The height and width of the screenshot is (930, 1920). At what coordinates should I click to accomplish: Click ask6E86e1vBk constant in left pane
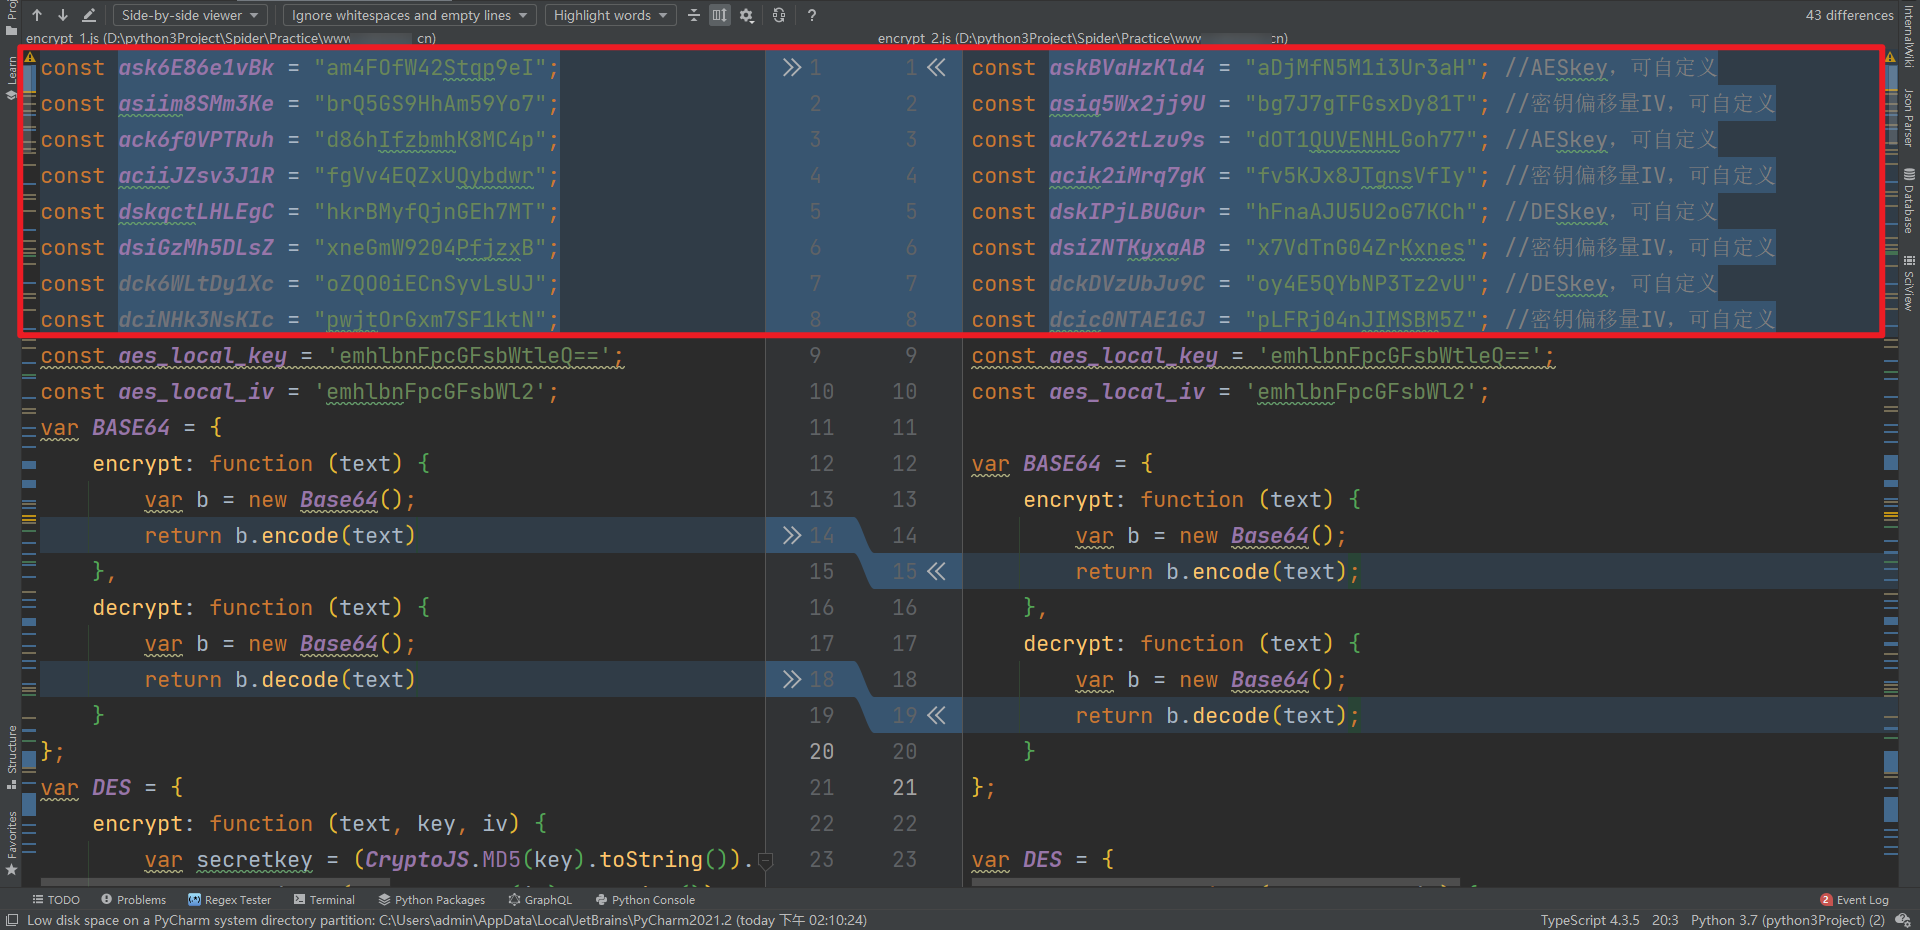pyautogui.click(x=196, y=68)
